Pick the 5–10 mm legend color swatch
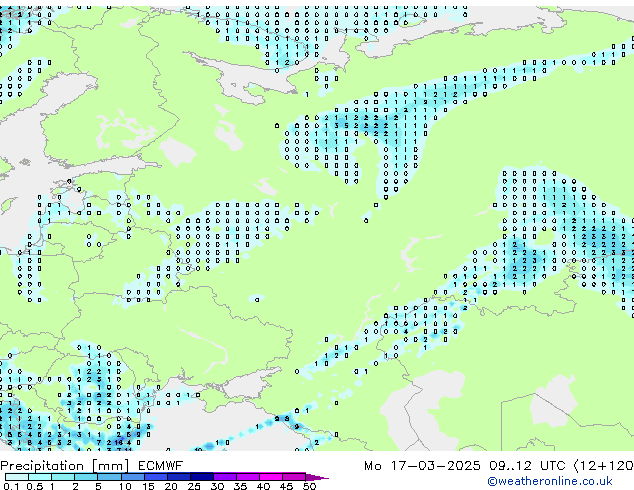The height and width of the screenshot is (490, 634). point(109,477)
